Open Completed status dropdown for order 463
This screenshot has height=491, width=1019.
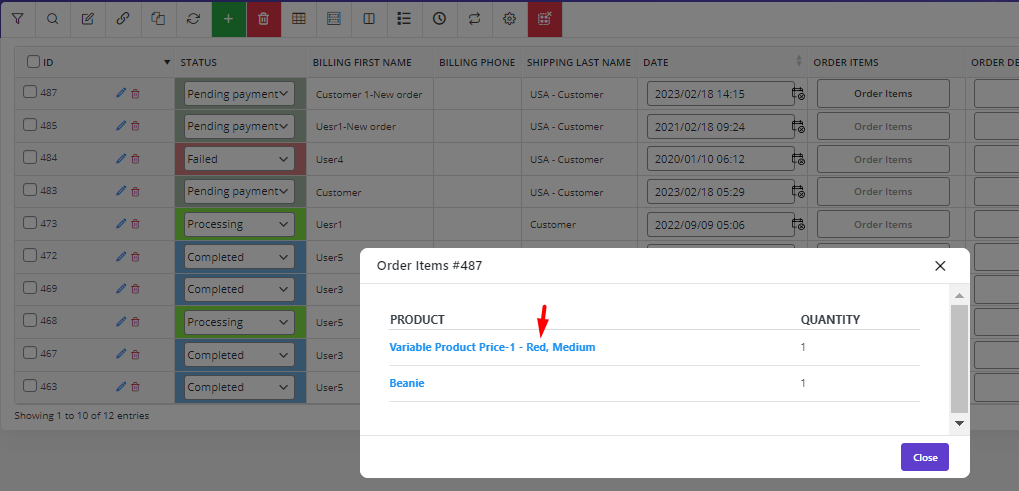tap(239, 387)
